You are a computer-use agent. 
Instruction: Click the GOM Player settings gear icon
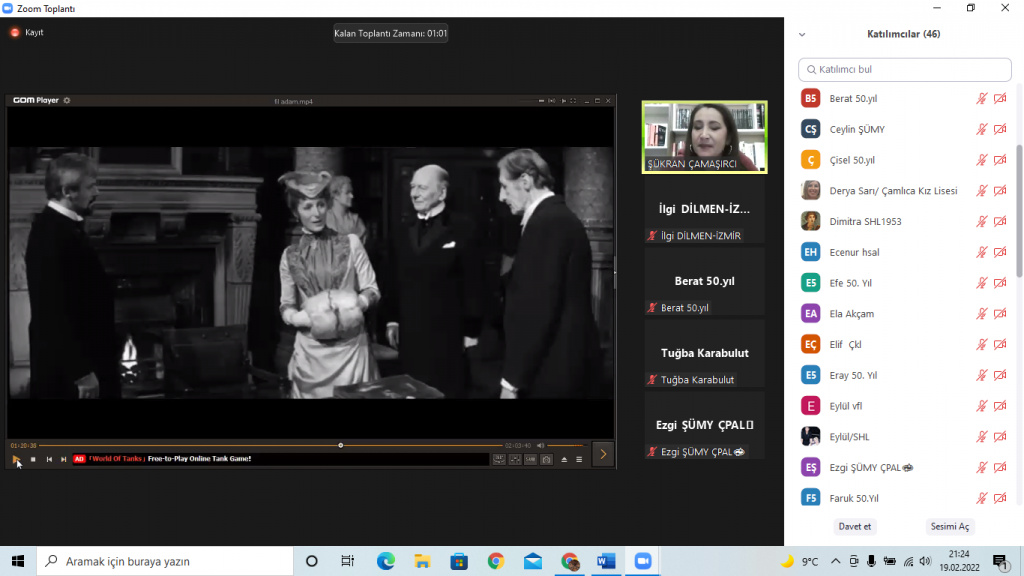67,100
